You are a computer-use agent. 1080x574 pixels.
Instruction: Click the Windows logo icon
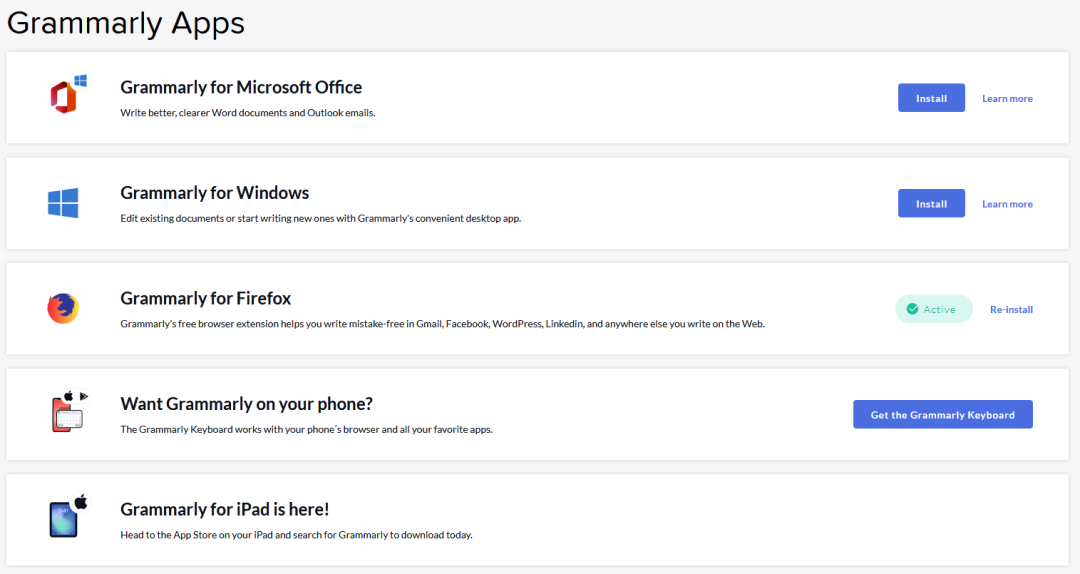tap(63, 203)
